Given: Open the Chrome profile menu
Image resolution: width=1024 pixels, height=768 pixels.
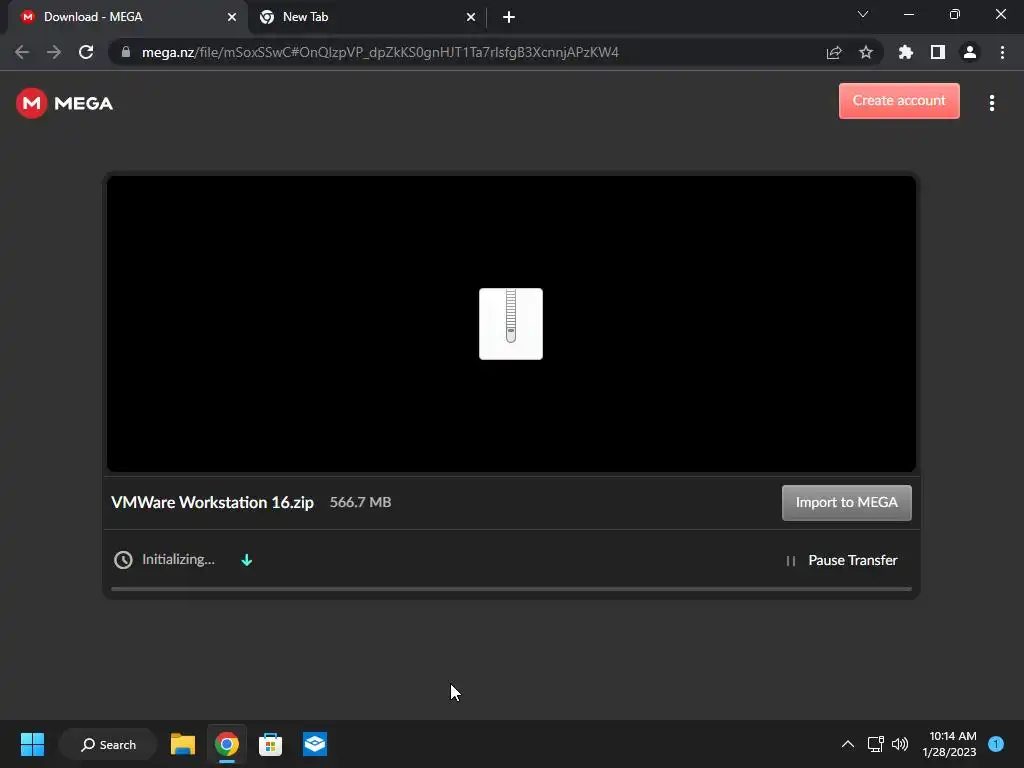Looking at the screenshot, I should pyautogui.click(x=970, y=52).
